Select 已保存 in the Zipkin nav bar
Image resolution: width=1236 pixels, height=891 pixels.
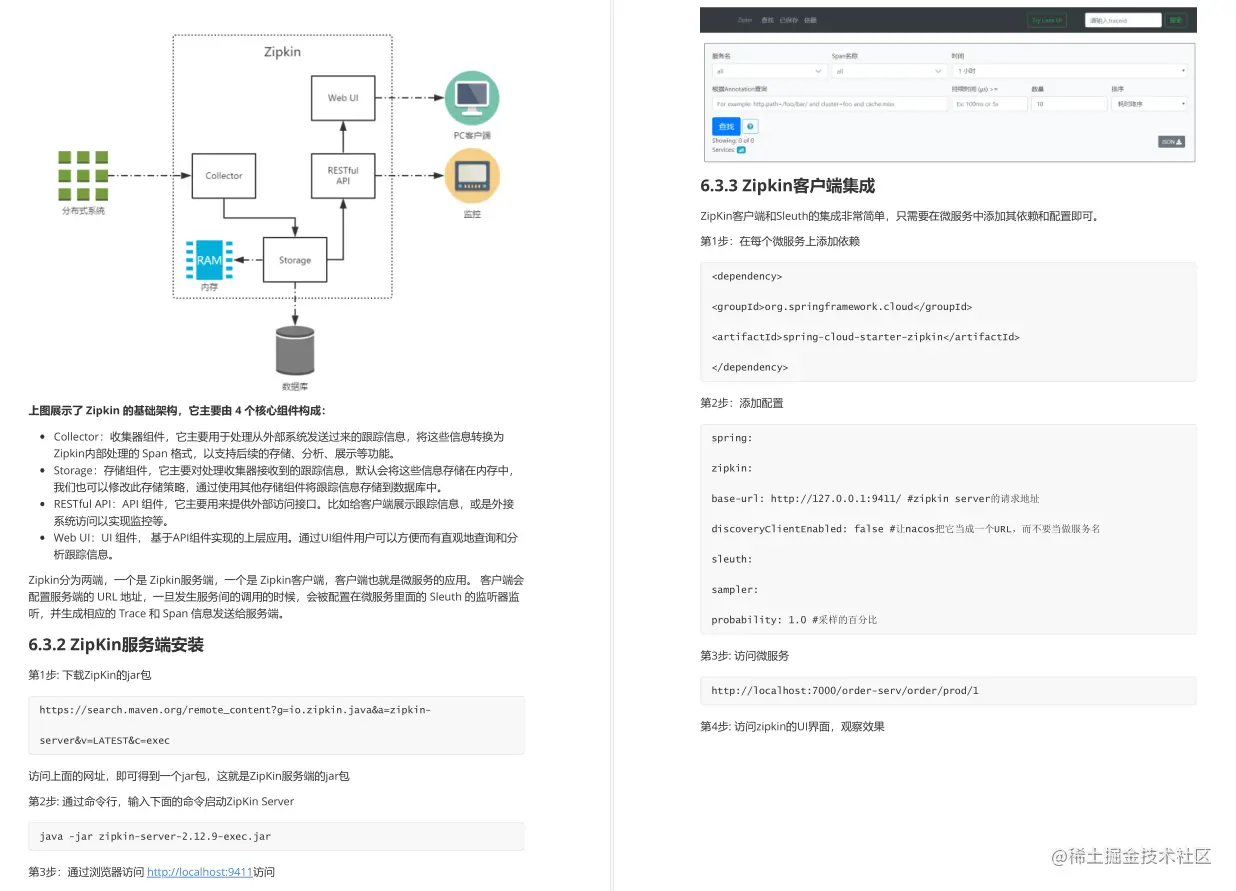tap(788, 20)
